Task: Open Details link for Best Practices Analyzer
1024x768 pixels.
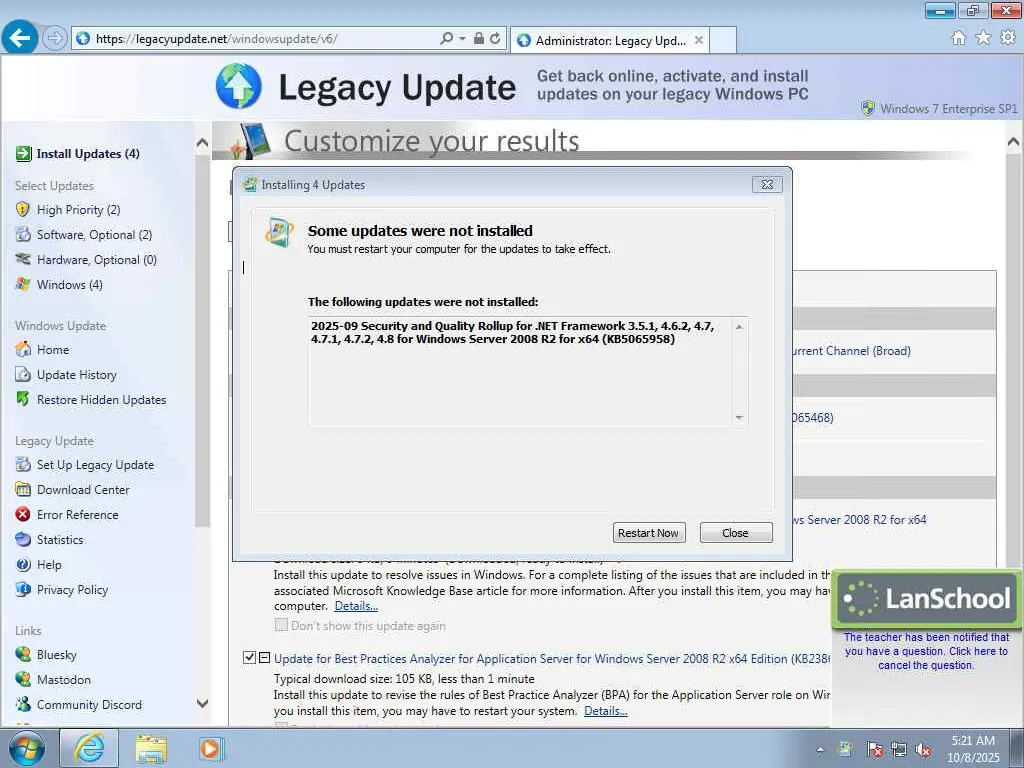Action: click(605, 711)
